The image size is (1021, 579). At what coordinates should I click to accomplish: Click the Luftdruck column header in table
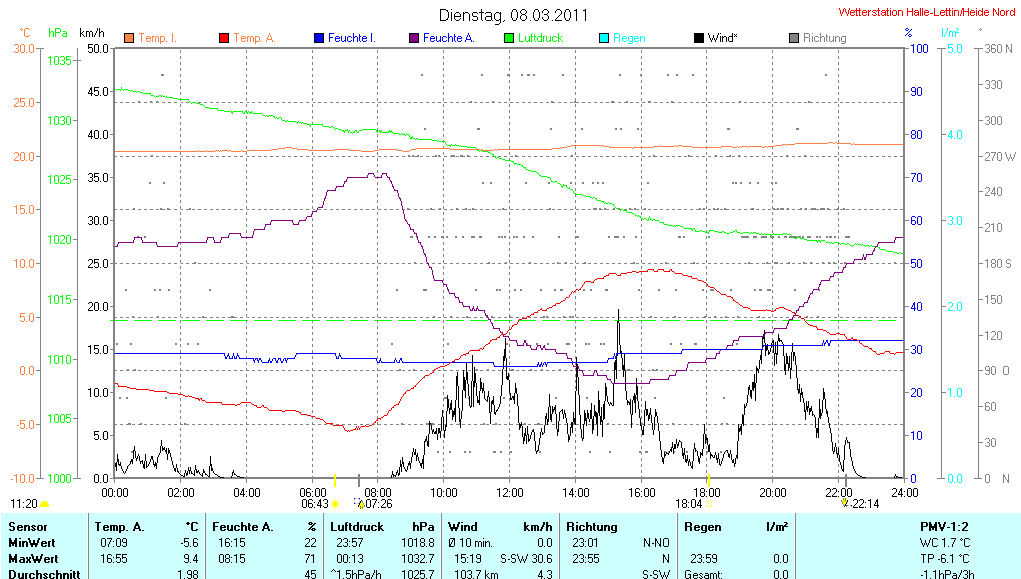click(357, 526)
